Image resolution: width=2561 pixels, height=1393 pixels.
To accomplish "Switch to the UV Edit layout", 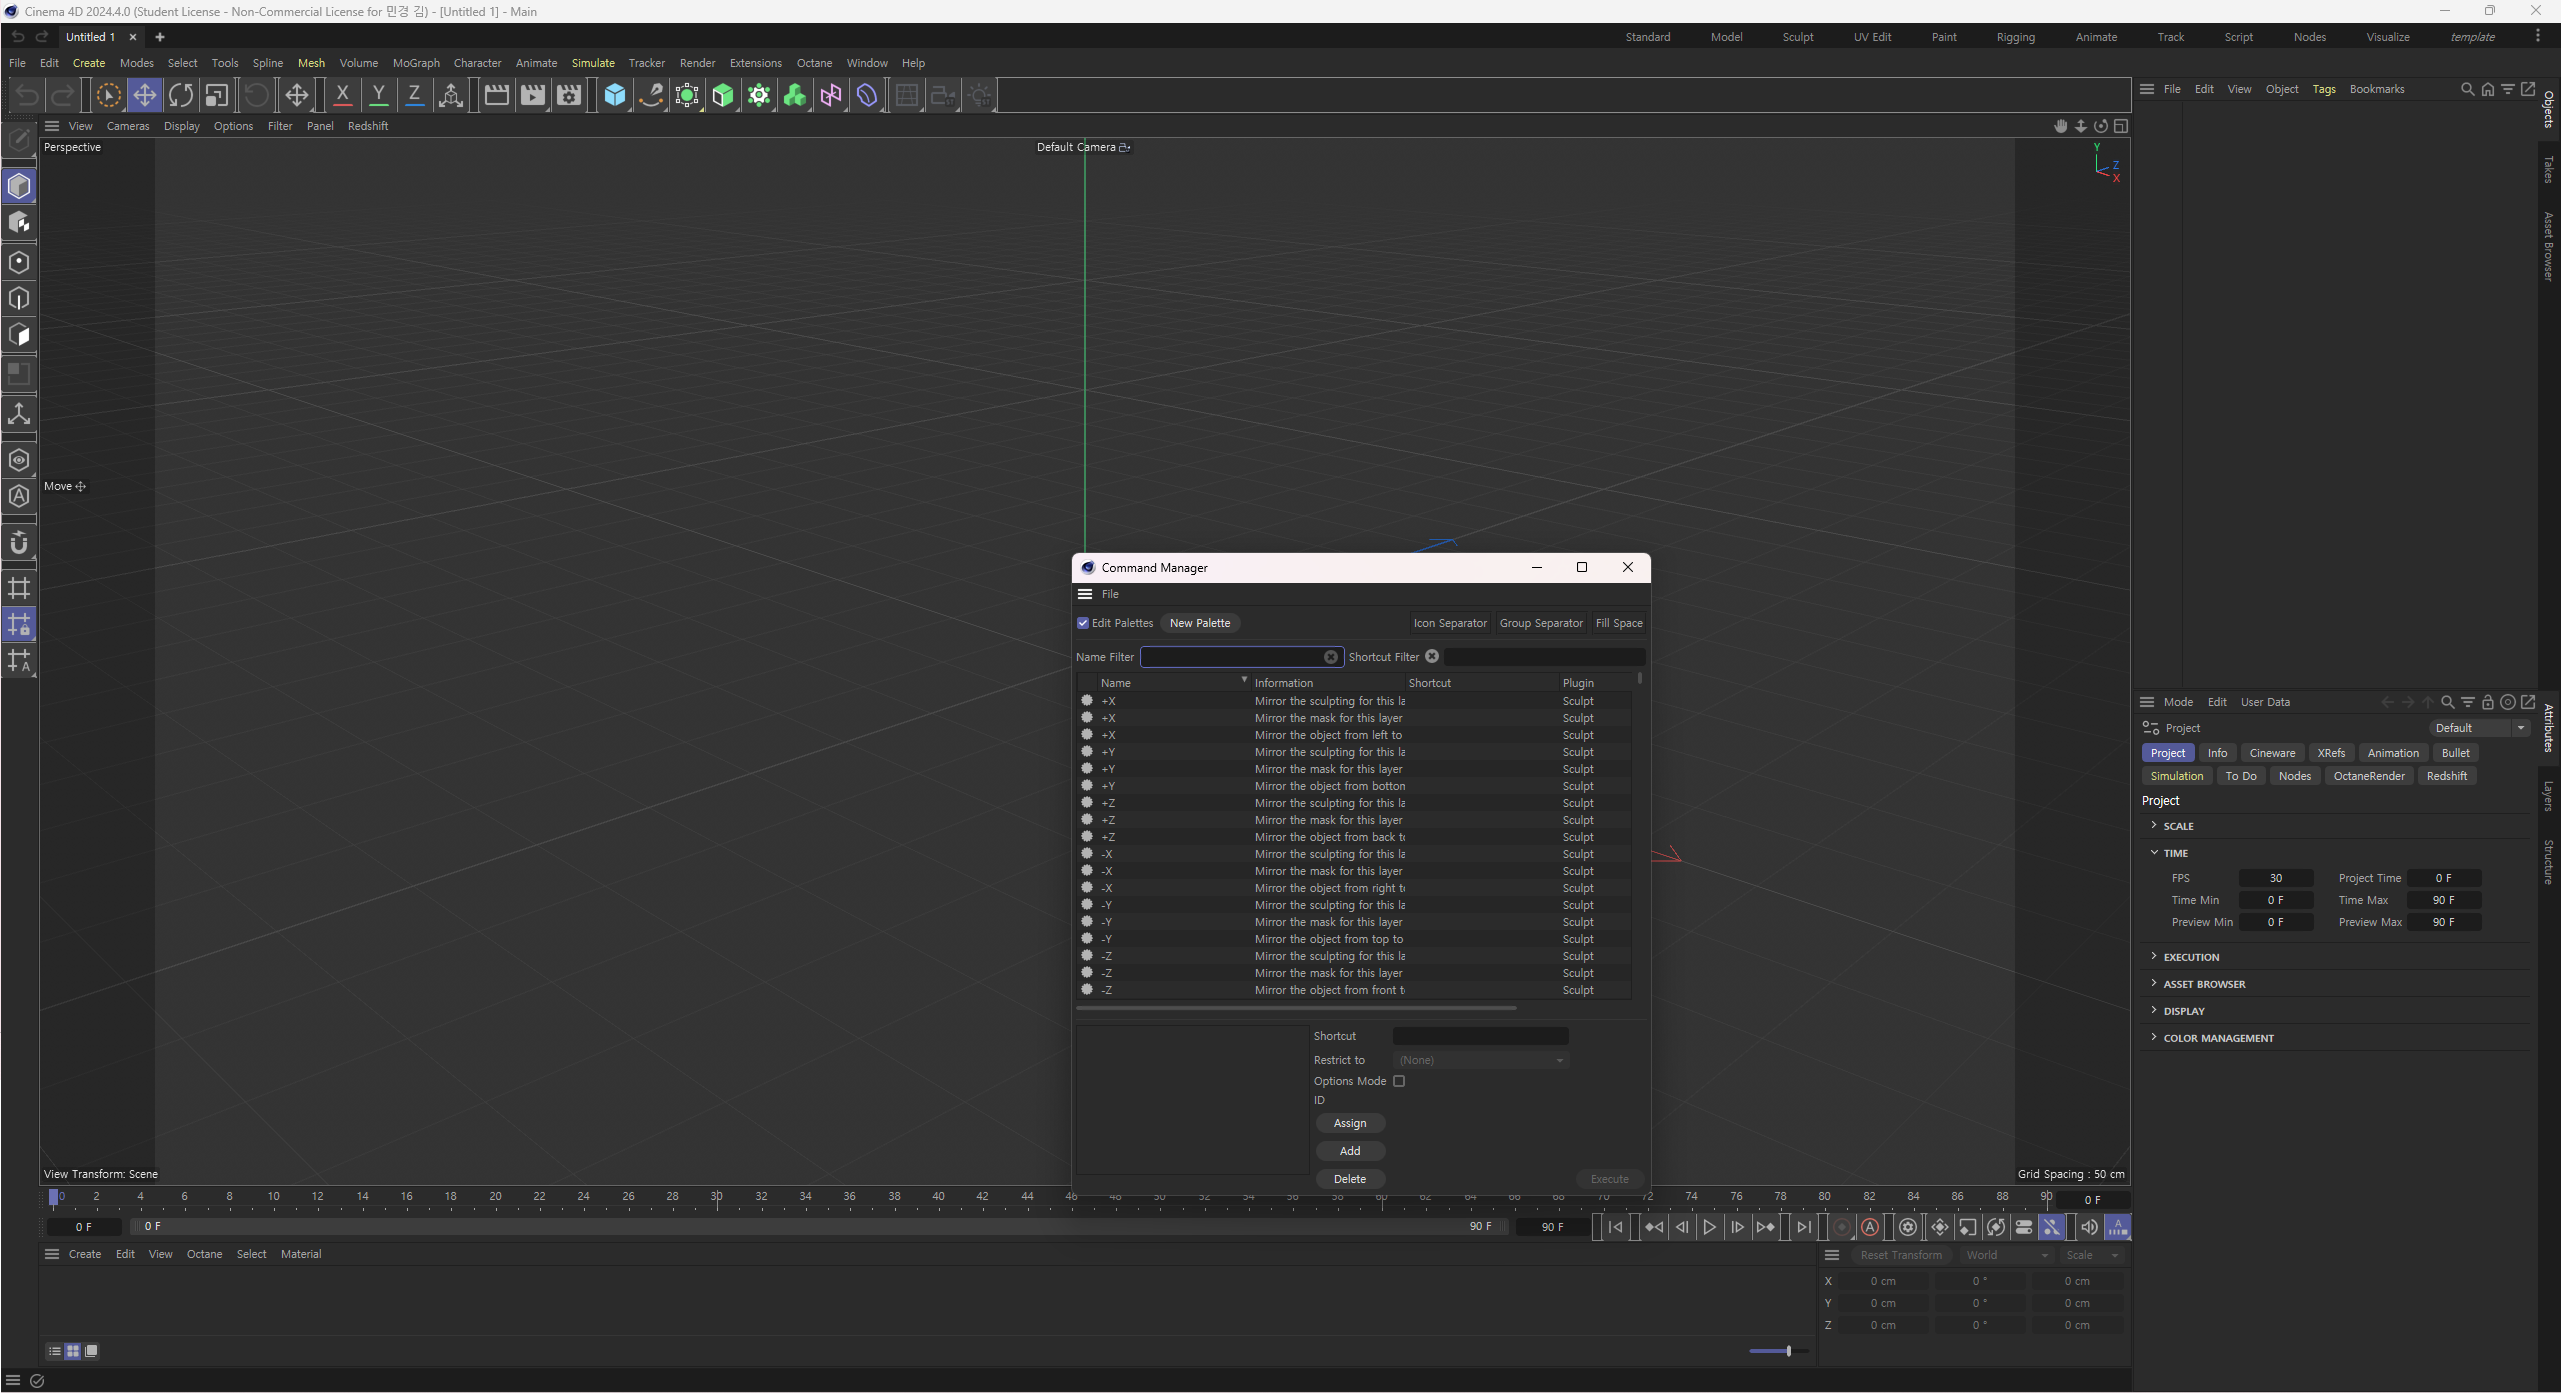I will [1872, 37].
